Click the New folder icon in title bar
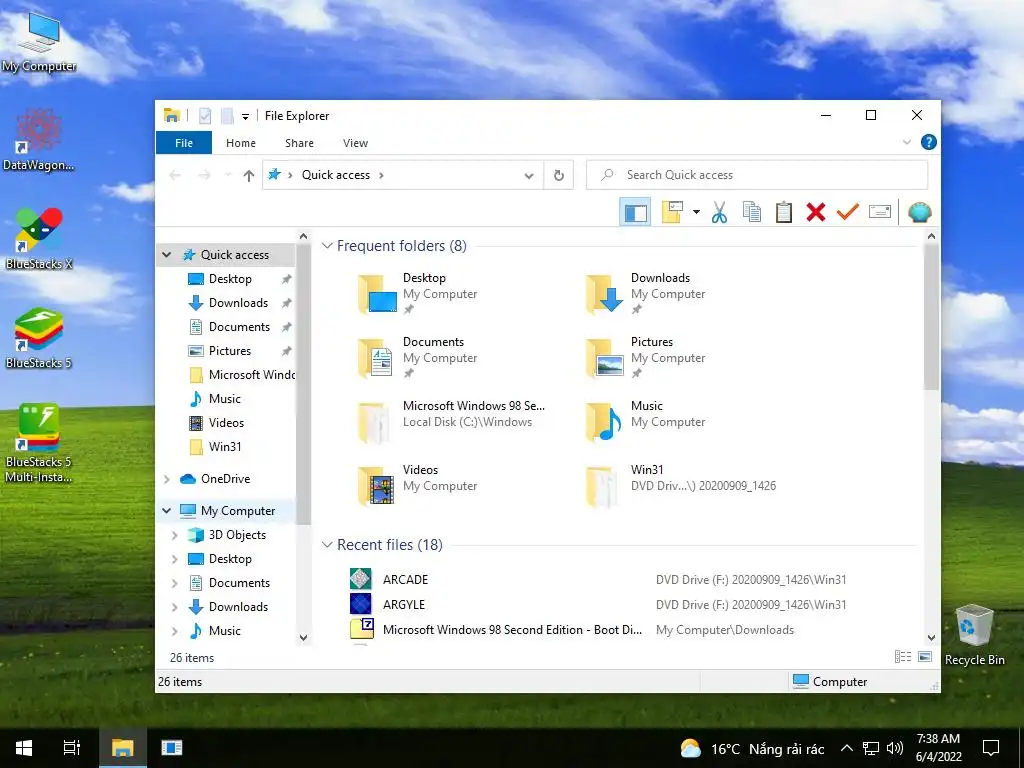The height and width of the screenshot is (768, 1024). pos(227,116)
